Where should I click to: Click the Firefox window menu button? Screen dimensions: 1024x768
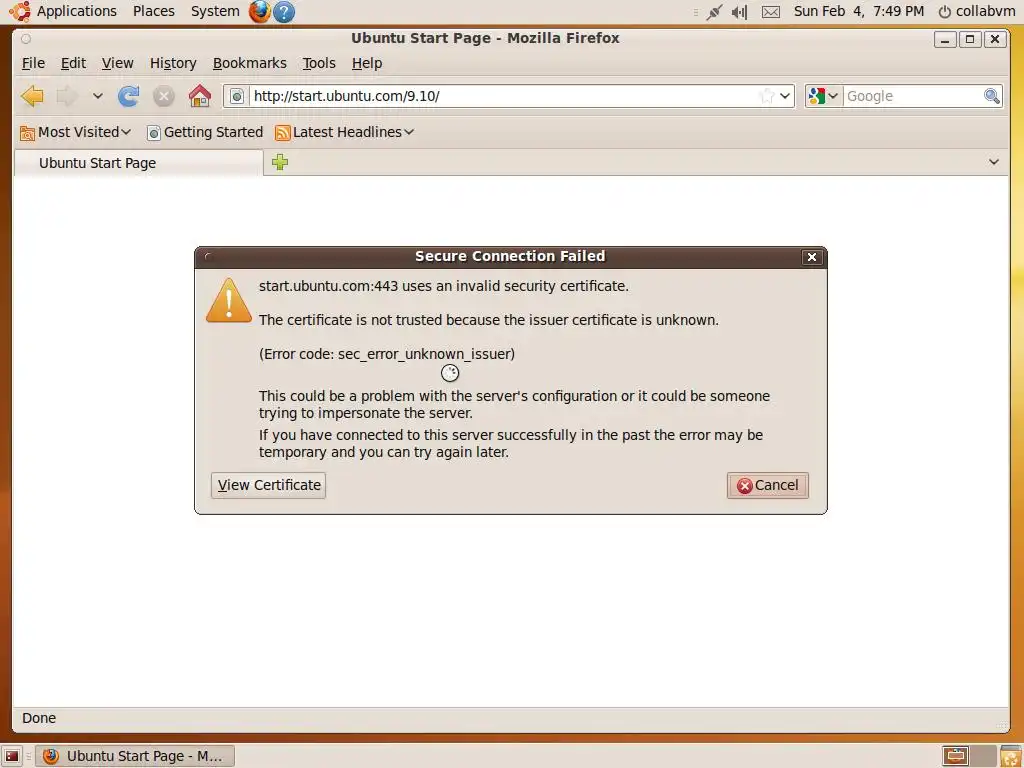(25, 39)
